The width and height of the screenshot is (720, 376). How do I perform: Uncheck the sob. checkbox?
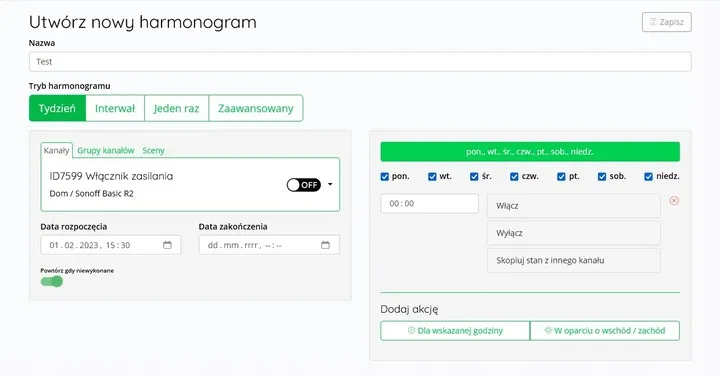pos(602,177)
